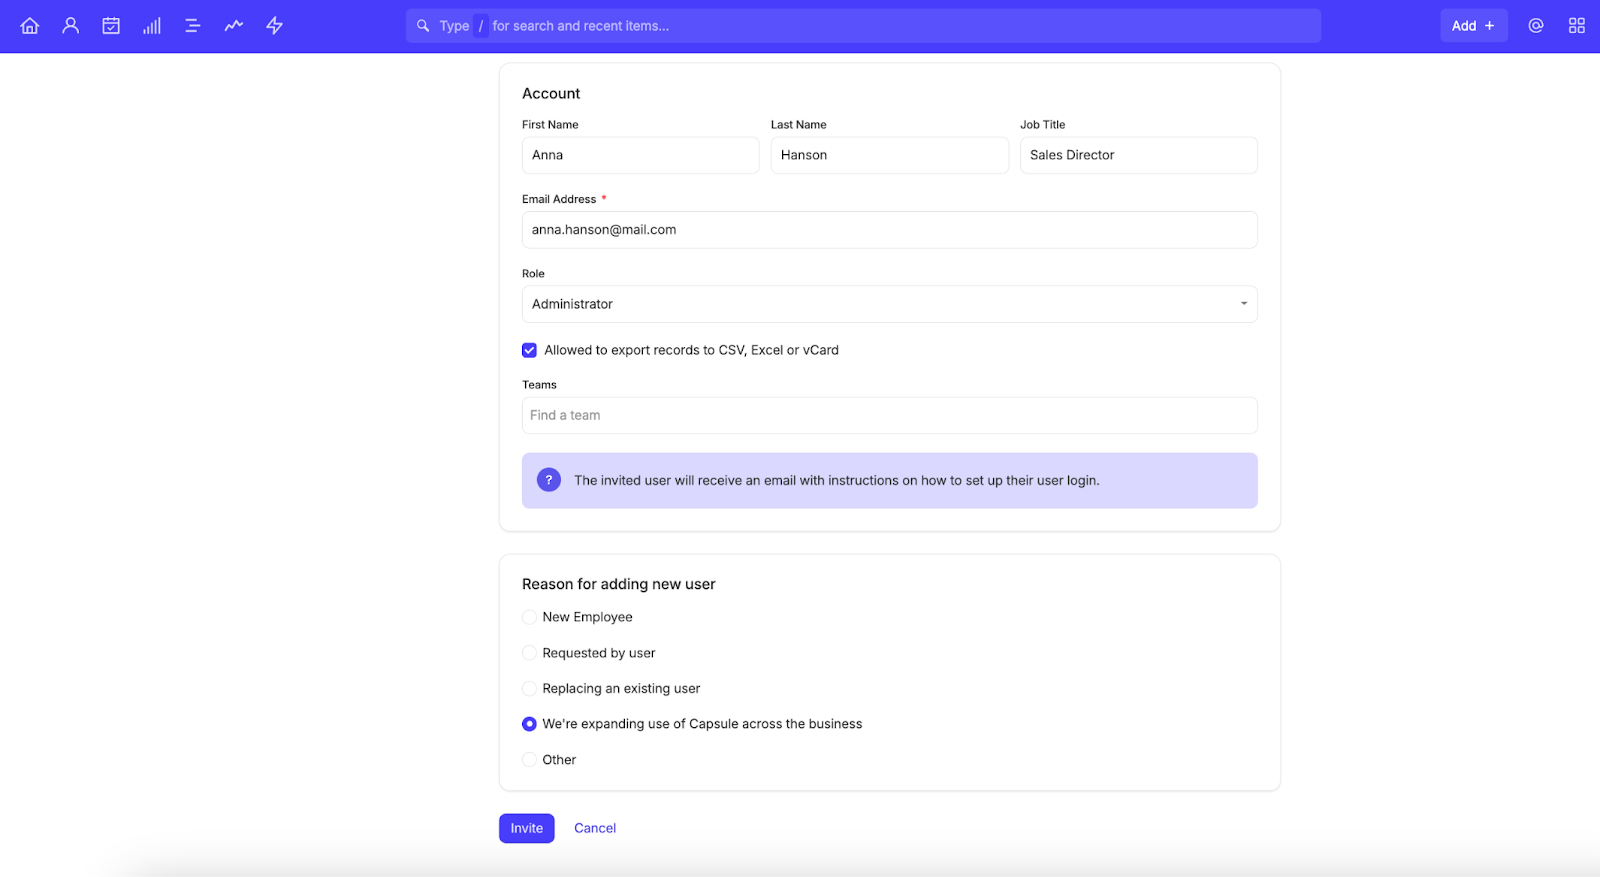Screen dimensions: 1600x877
Task: Open the Calendar and tasks icon
Action: pos(111,26)
